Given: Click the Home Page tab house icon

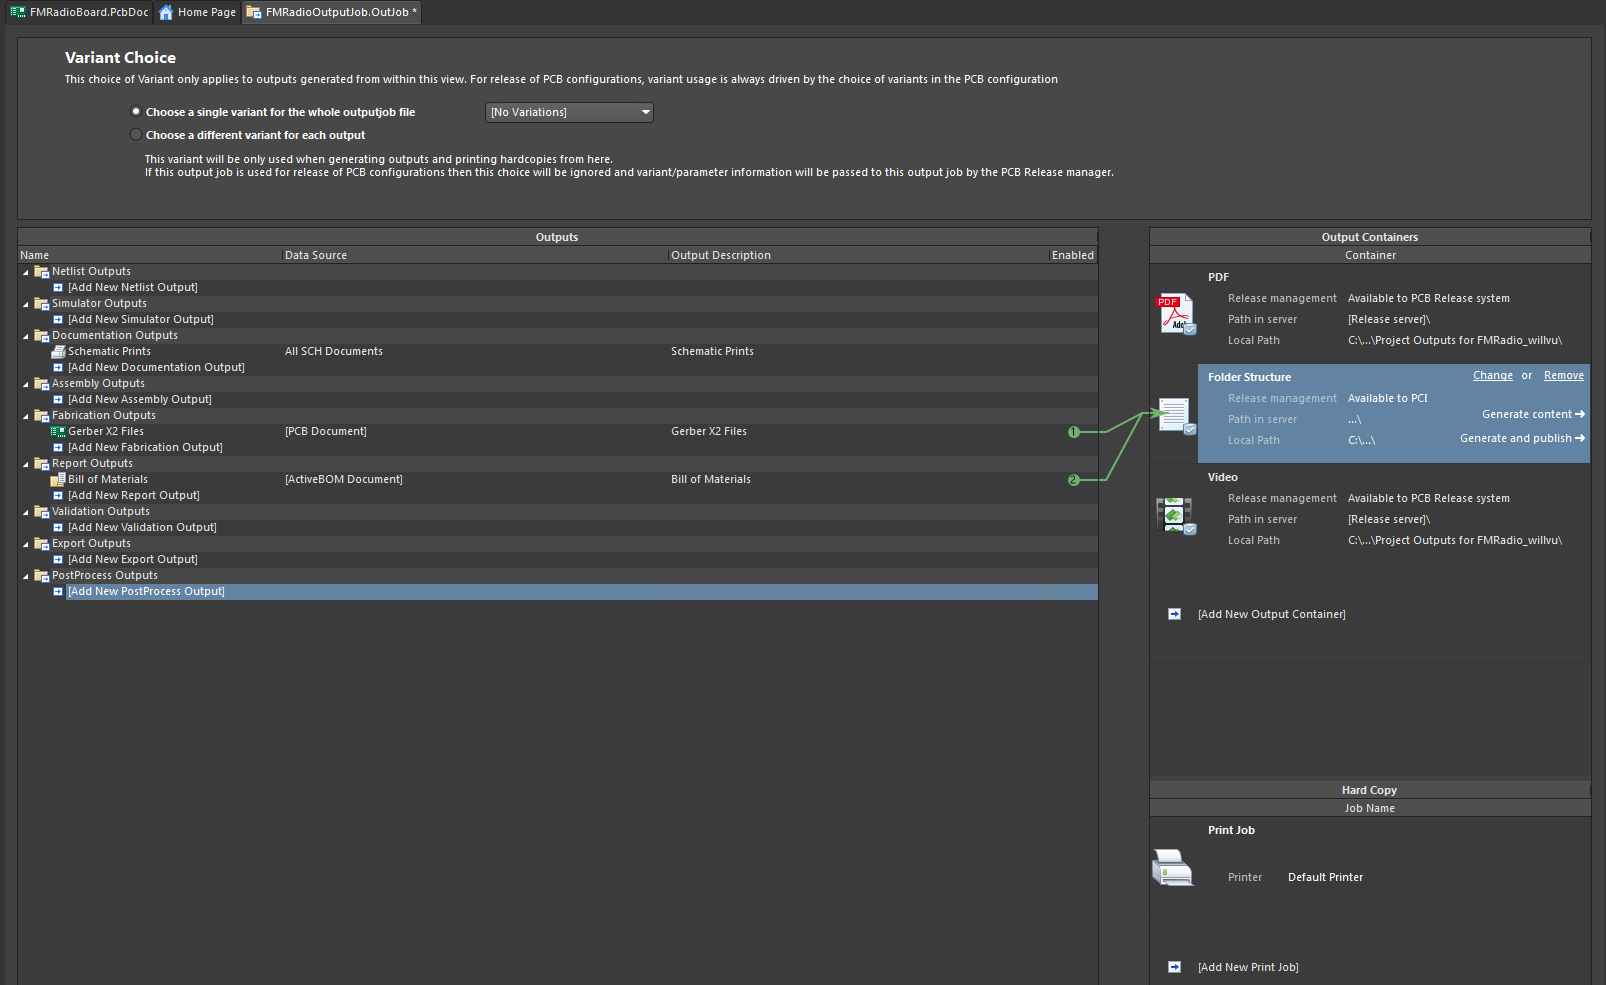Looking at the screenshot, I should pyautogui.click(x=166, y=12).
